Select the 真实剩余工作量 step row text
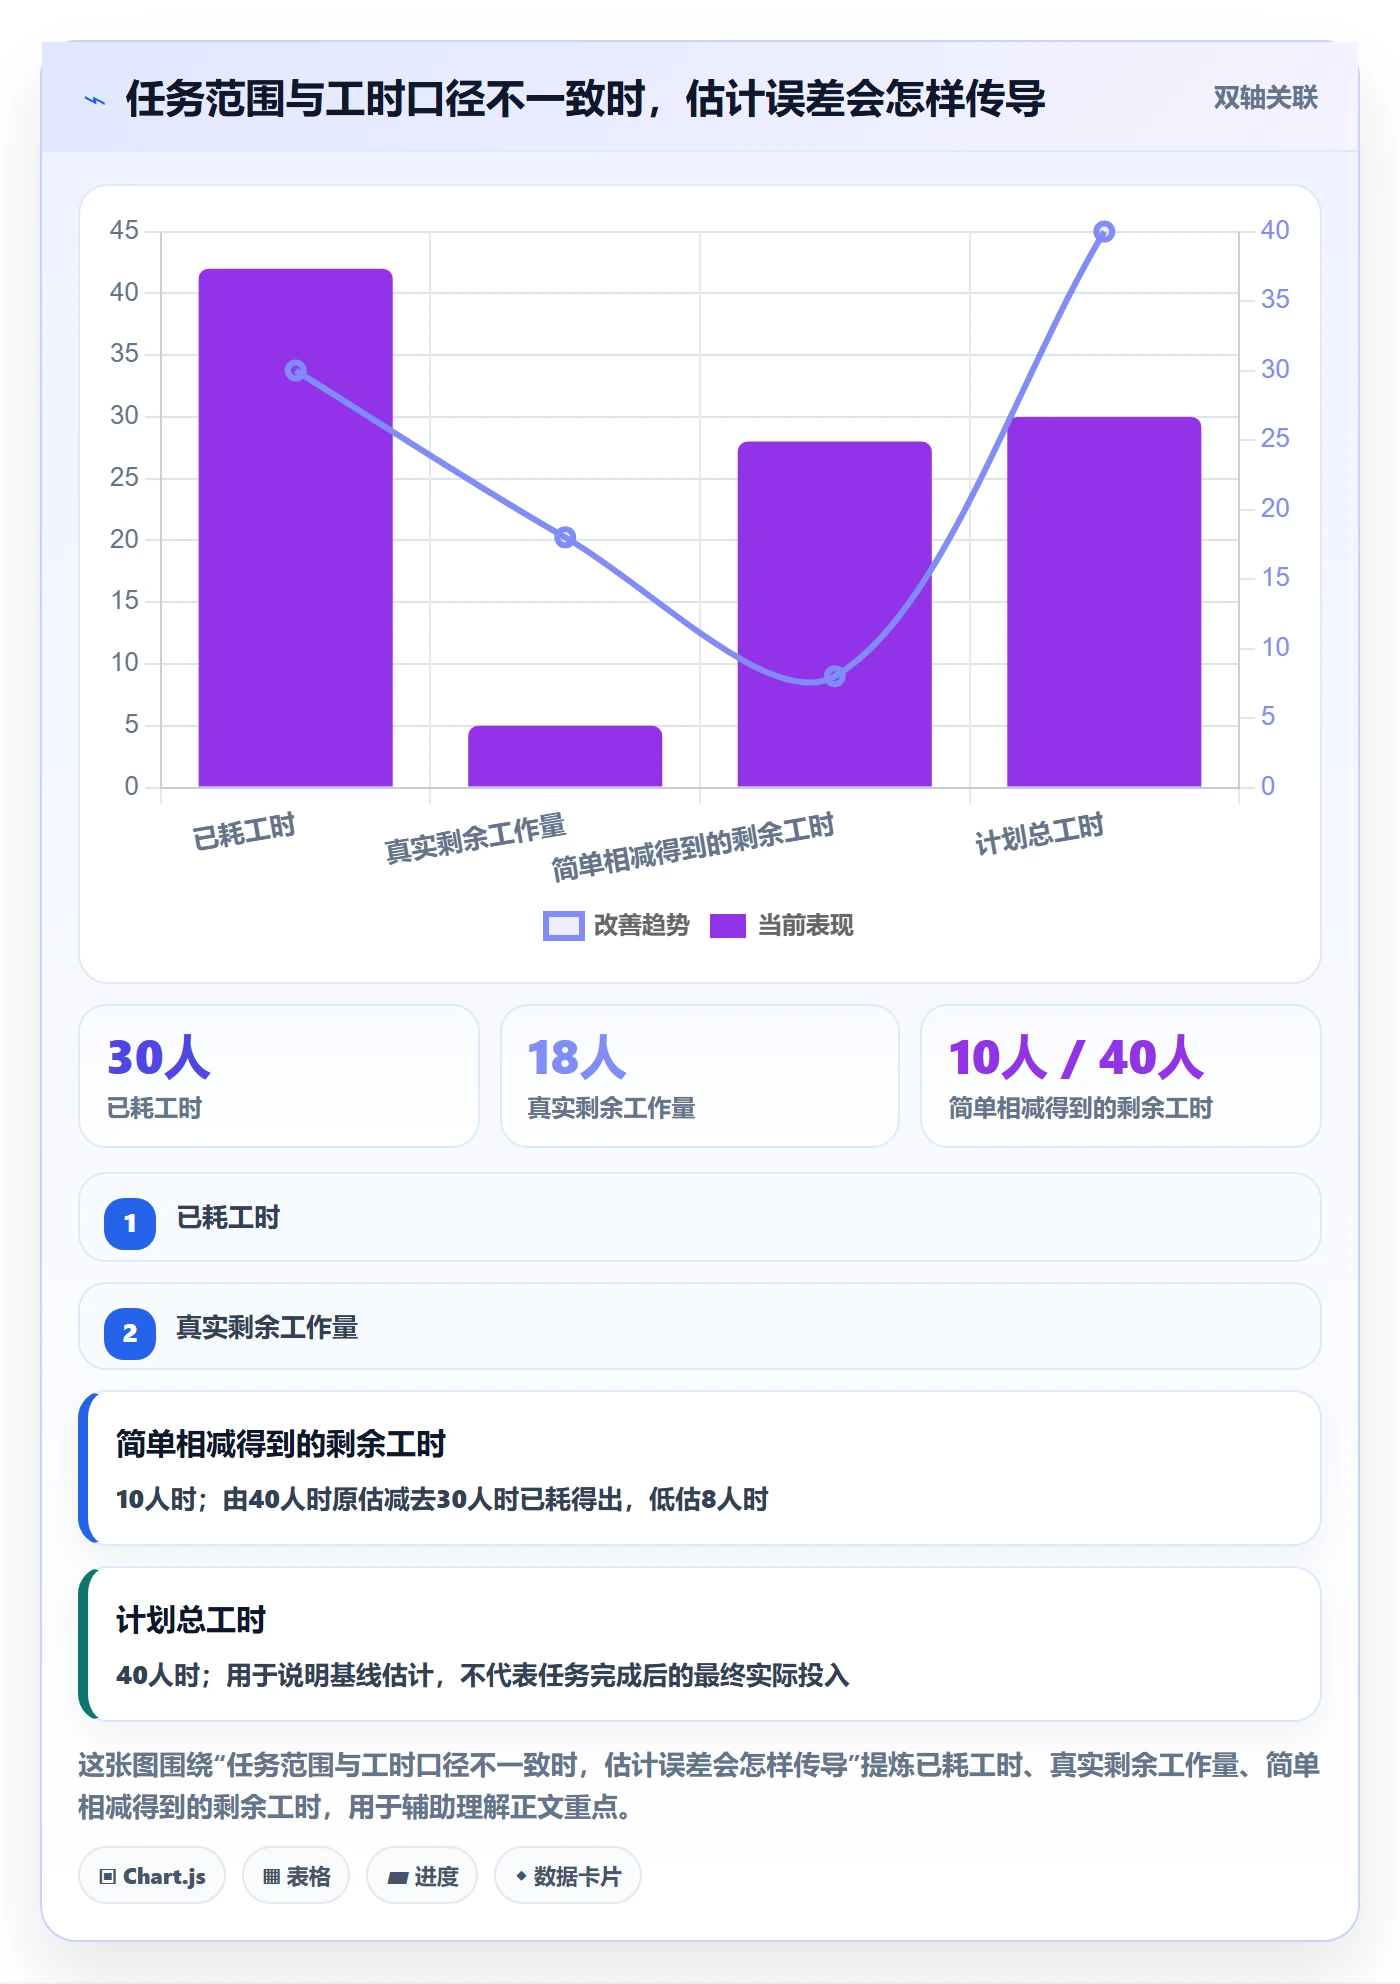 tap(267, 1328)
